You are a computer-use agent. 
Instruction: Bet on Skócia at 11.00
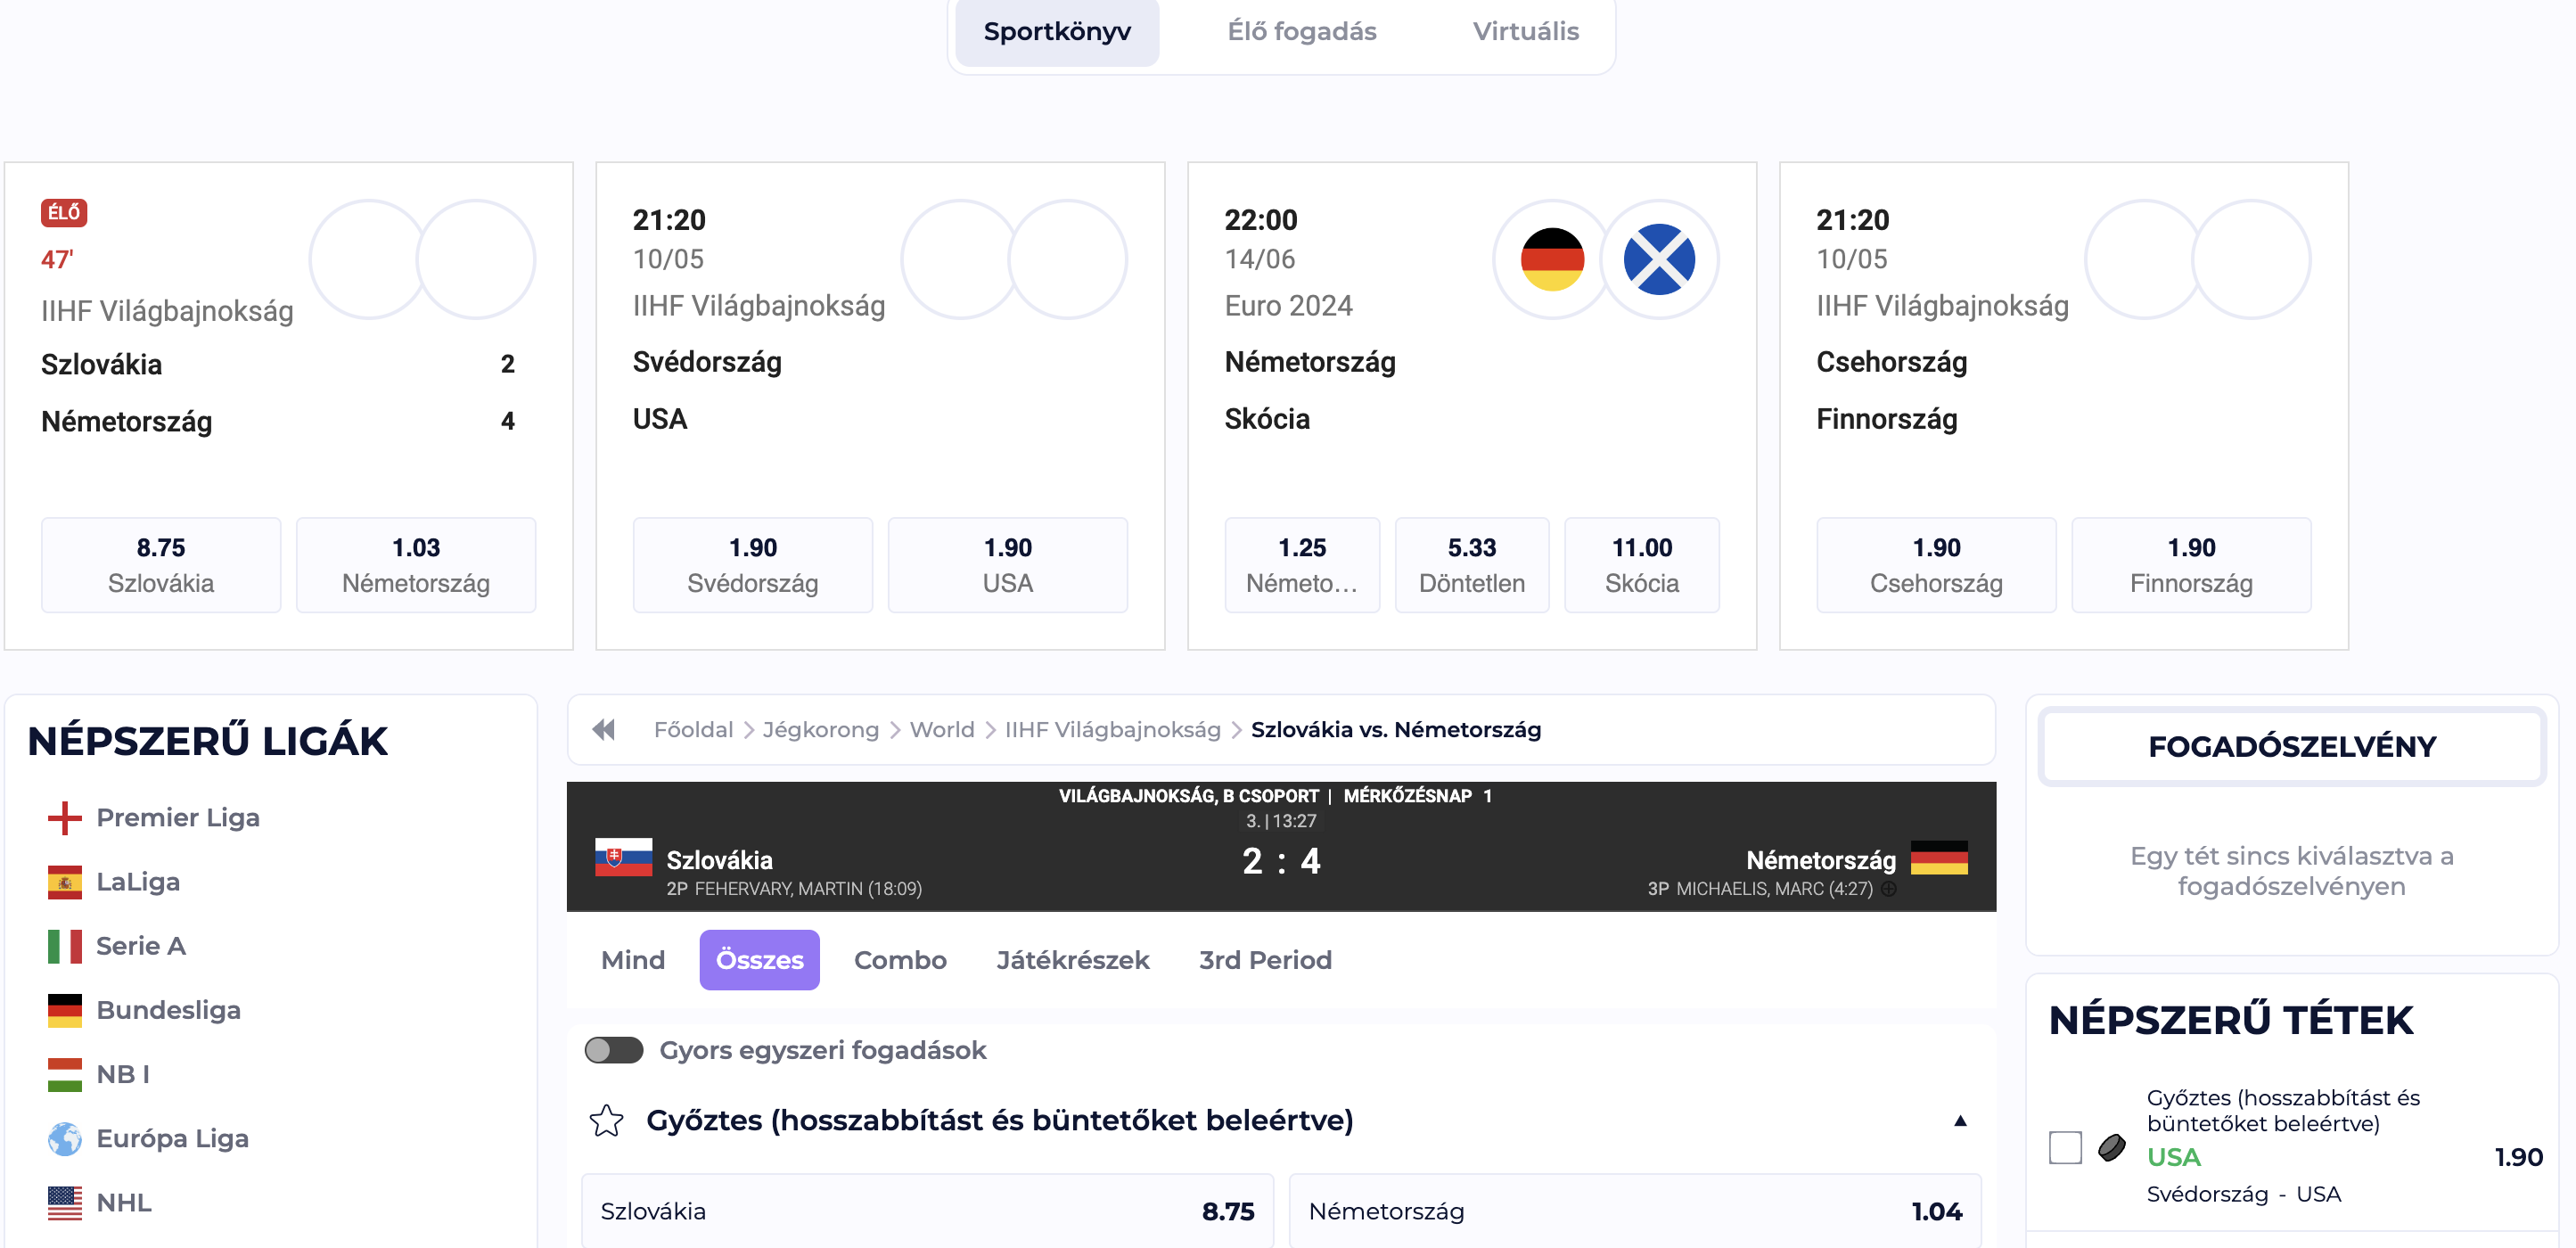click(1642, 565)
